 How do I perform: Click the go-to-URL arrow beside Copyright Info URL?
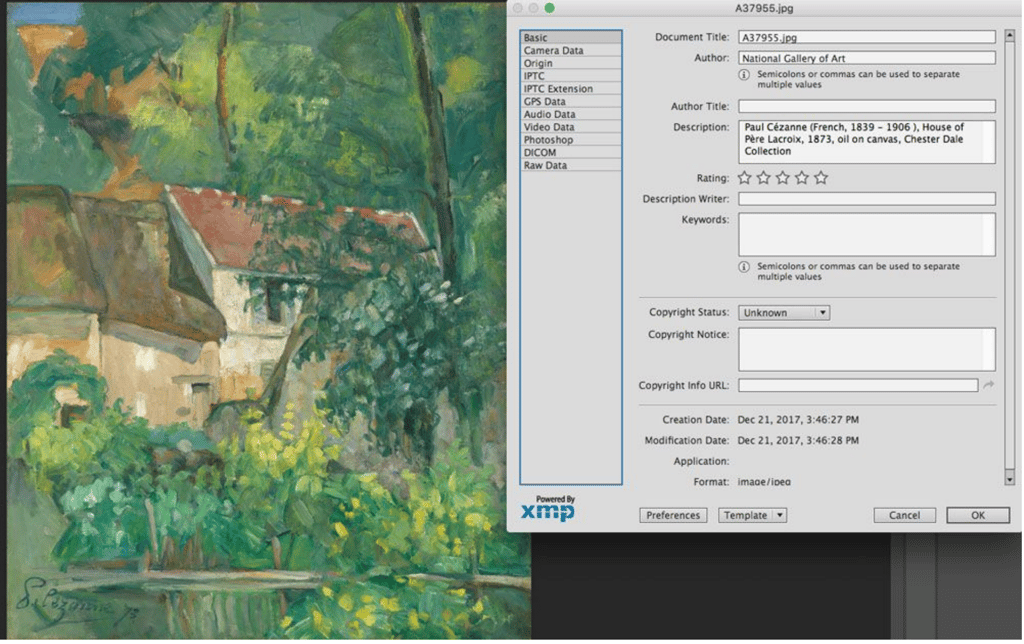click(x=989, y=385)
